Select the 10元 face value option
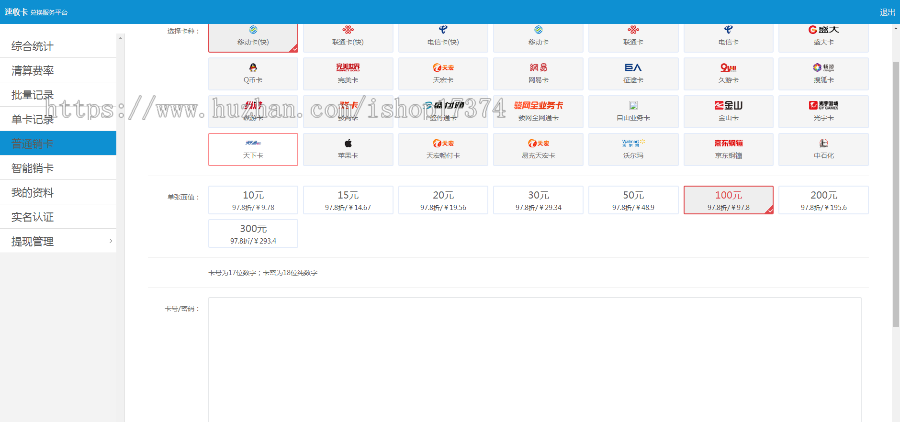Image resolution: width=900 pixels, height=422 pixels. click(x=253, y=200)
